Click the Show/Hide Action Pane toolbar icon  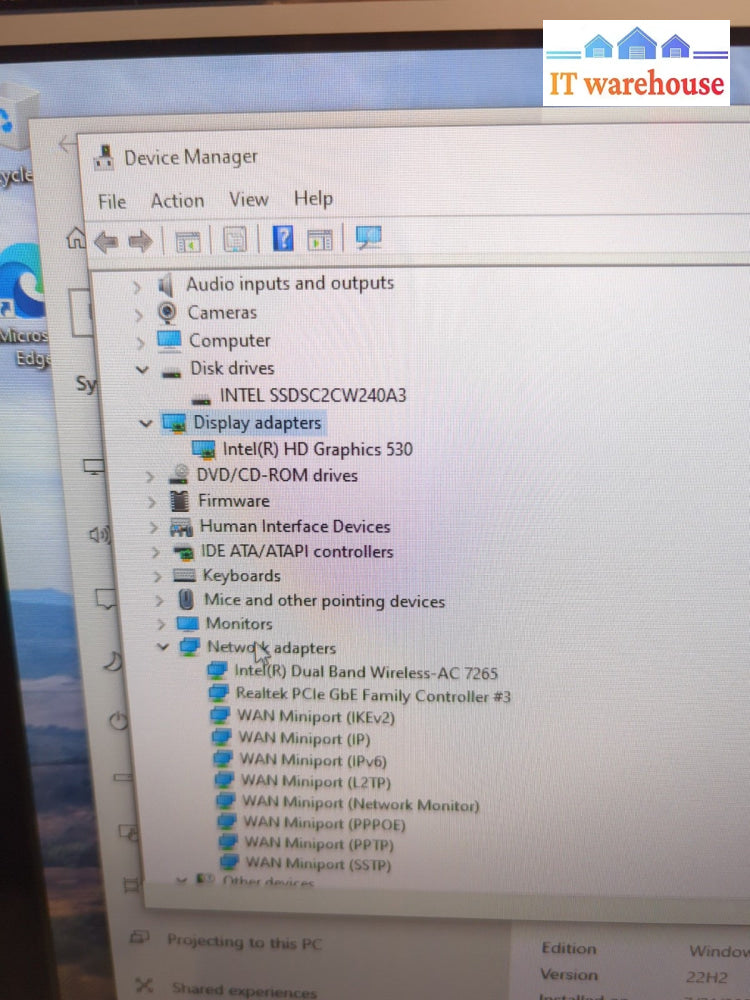320,240
